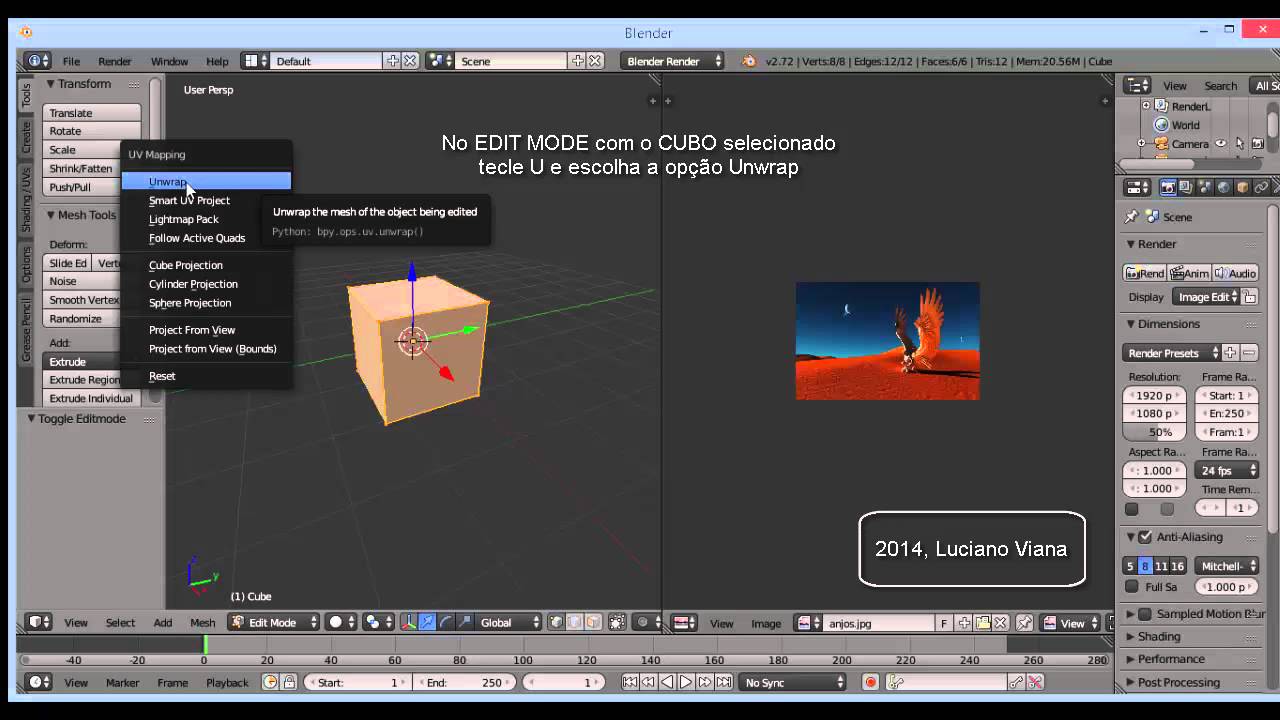Enable Full Sample checkbox

(x=1132, y=587)
